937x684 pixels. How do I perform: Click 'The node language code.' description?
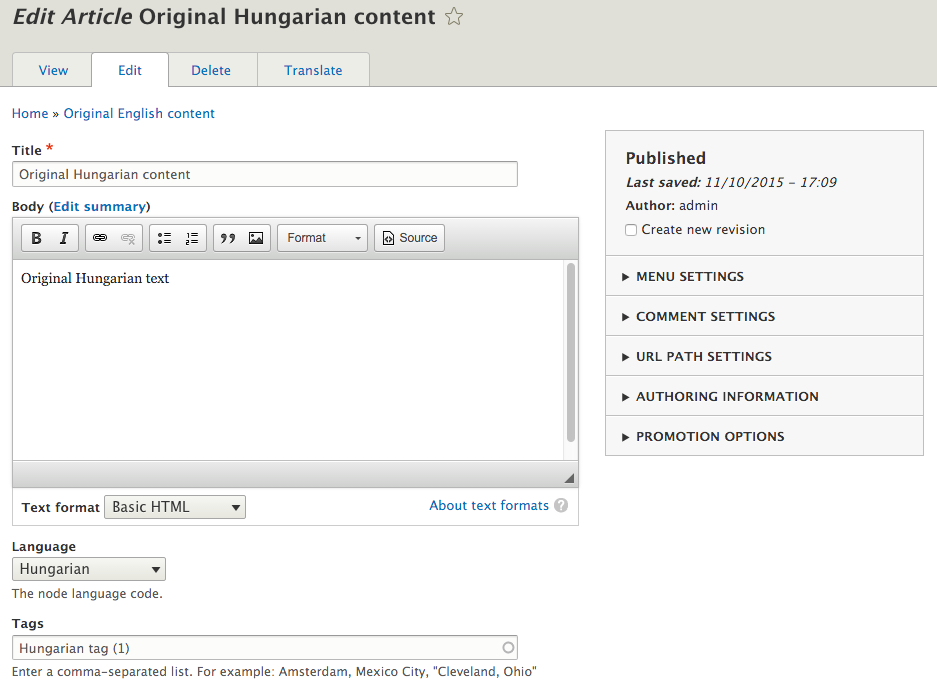pos(87,594)
